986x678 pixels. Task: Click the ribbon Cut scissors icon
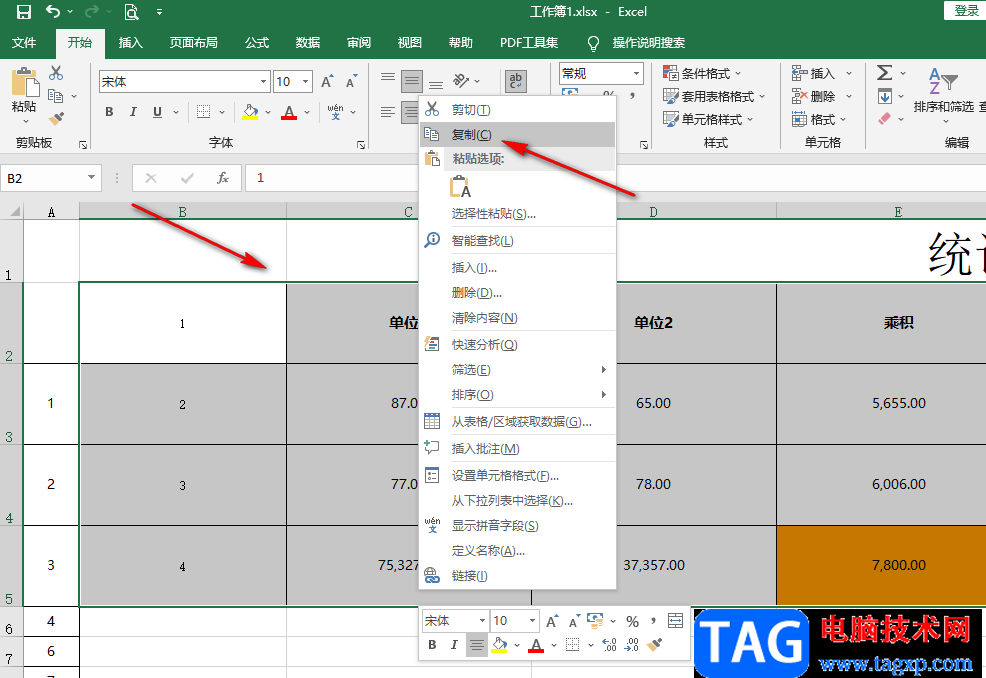click(x=56, y=73)
